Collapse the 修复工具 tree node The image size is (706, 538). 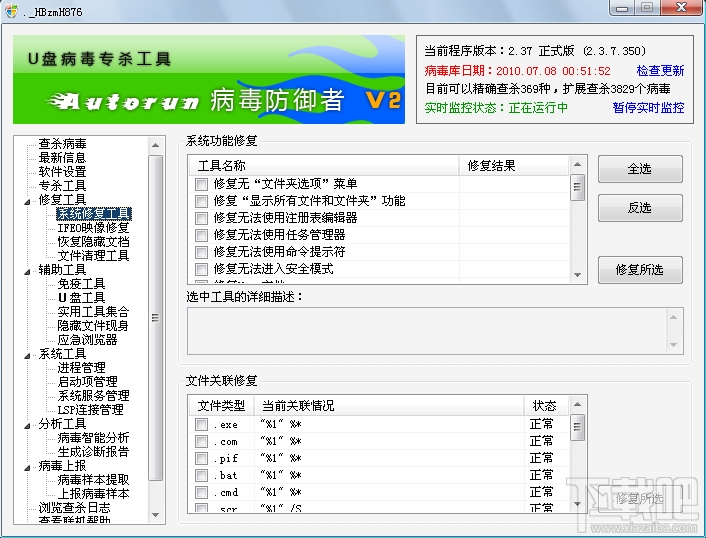pos(27,201)
